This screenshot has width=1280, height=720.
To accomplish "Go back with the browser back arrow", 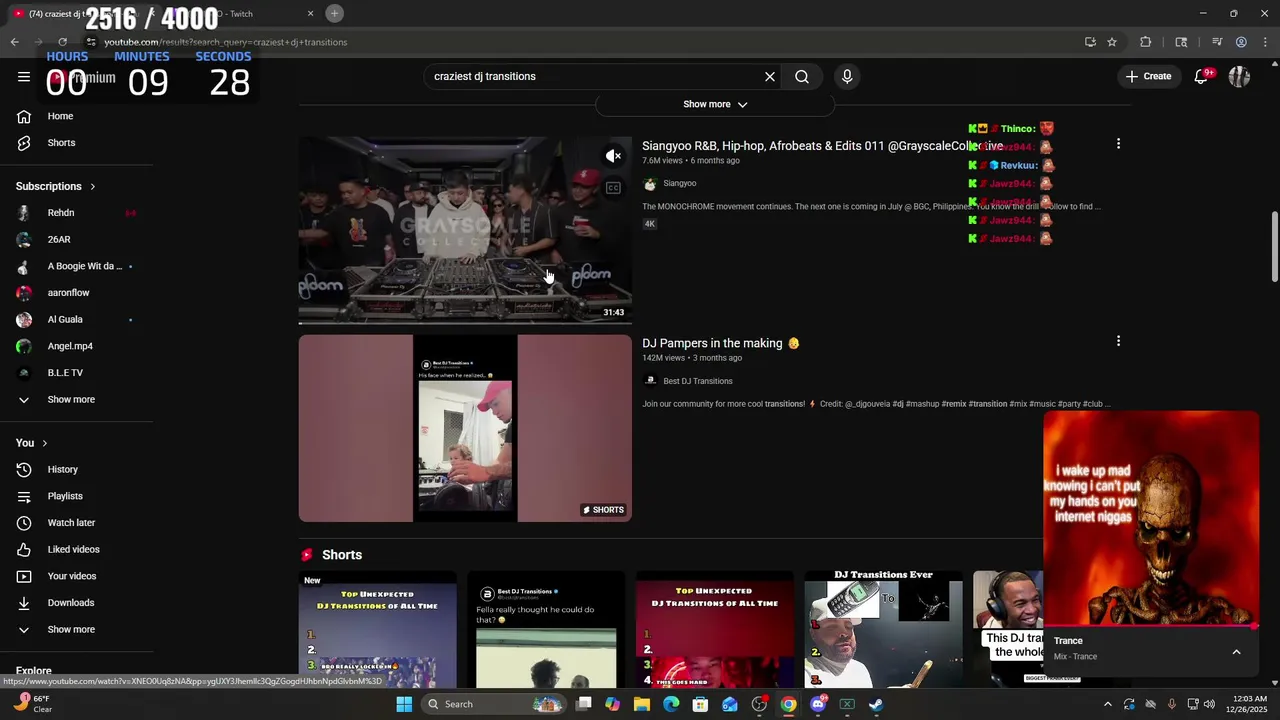I will click(x=14, y=42).
